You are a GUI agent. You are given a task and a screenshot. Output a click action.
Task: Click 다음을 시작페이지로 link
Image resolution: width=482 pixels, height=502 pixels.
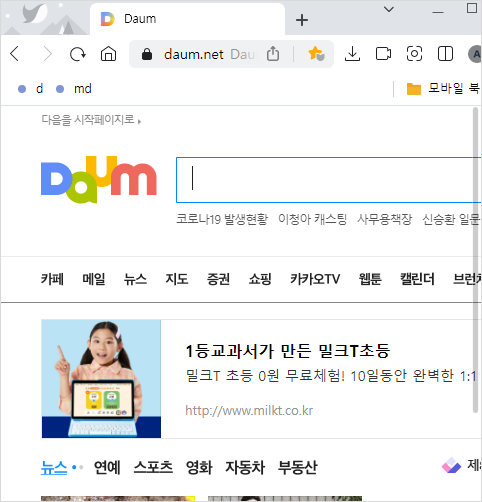click(x=91, y=119)
